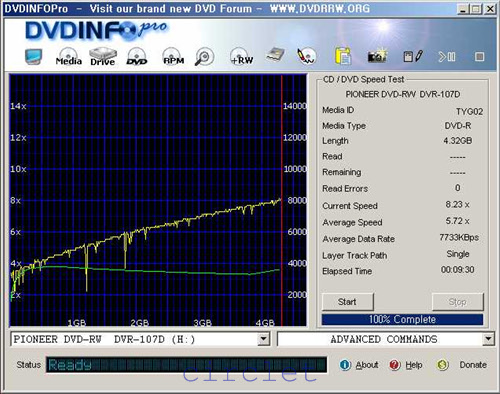Viewport: 500px width, 394px height.
Task: Click the Media Type value DVD-R
Action: [x=458, y=126]
